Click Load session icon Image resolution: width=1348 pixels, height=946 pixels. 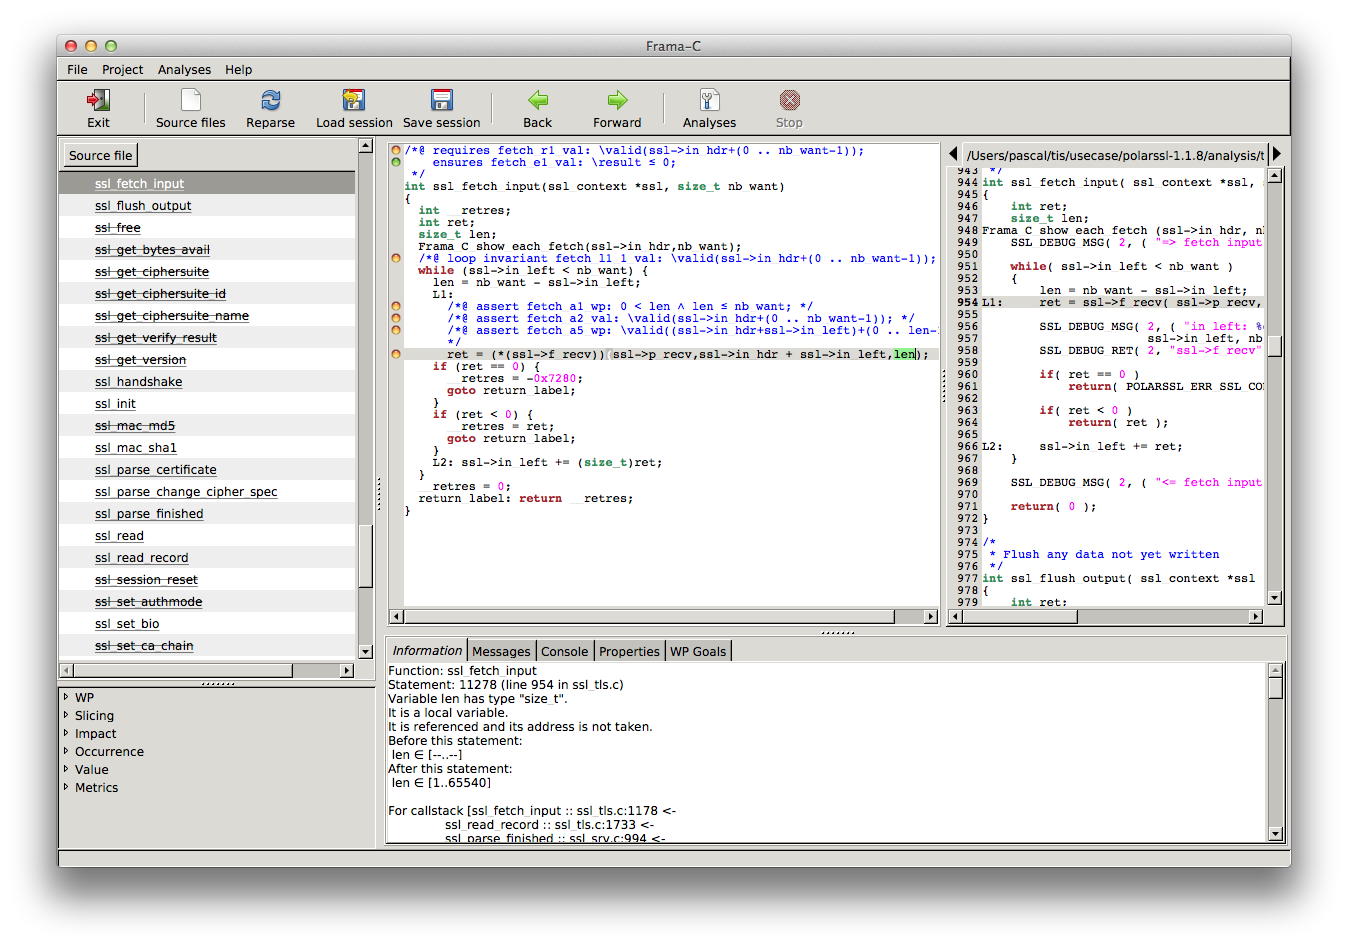click(354, 100)
